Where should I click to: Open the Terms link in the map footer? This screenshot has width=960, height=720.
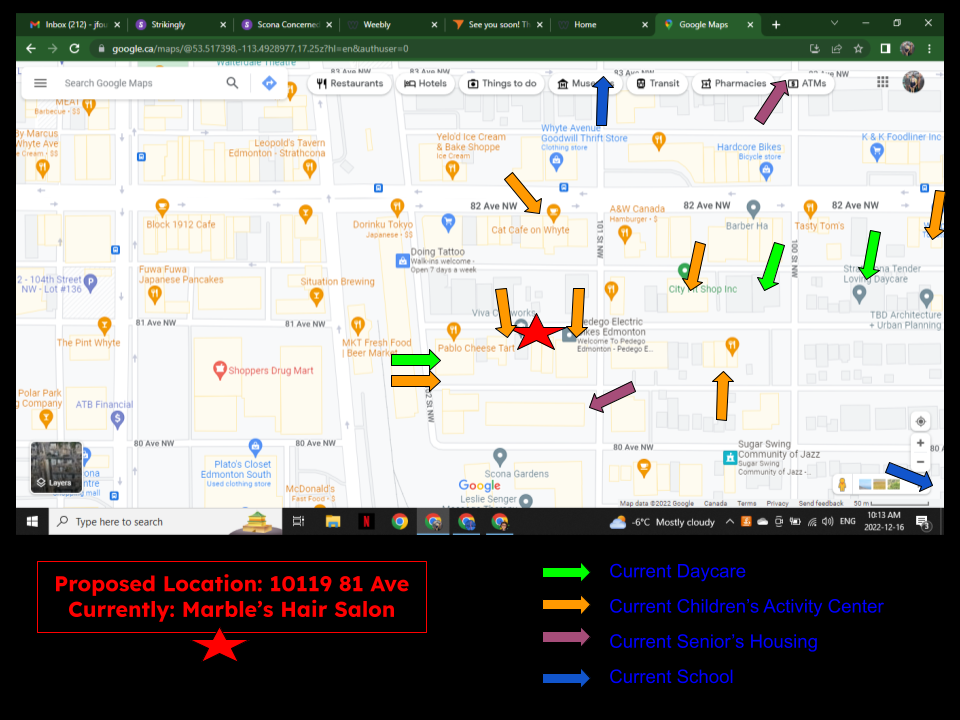(746, 503)
